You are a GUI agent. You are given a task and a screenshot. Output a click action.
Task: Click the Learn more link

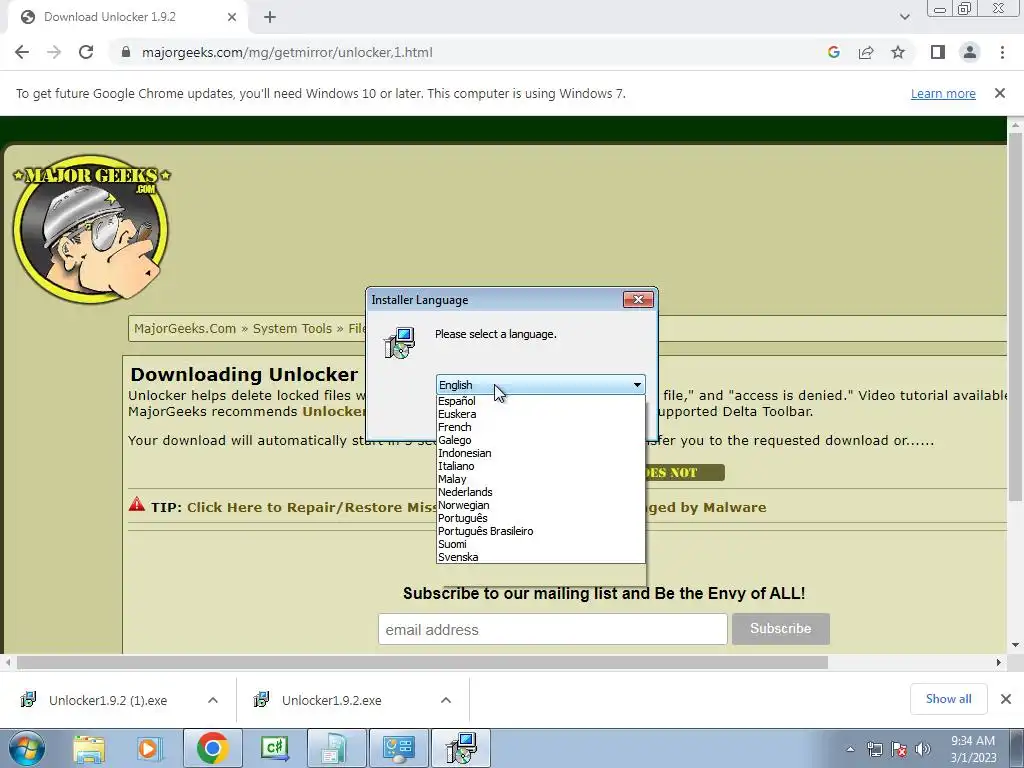[943, 93]
